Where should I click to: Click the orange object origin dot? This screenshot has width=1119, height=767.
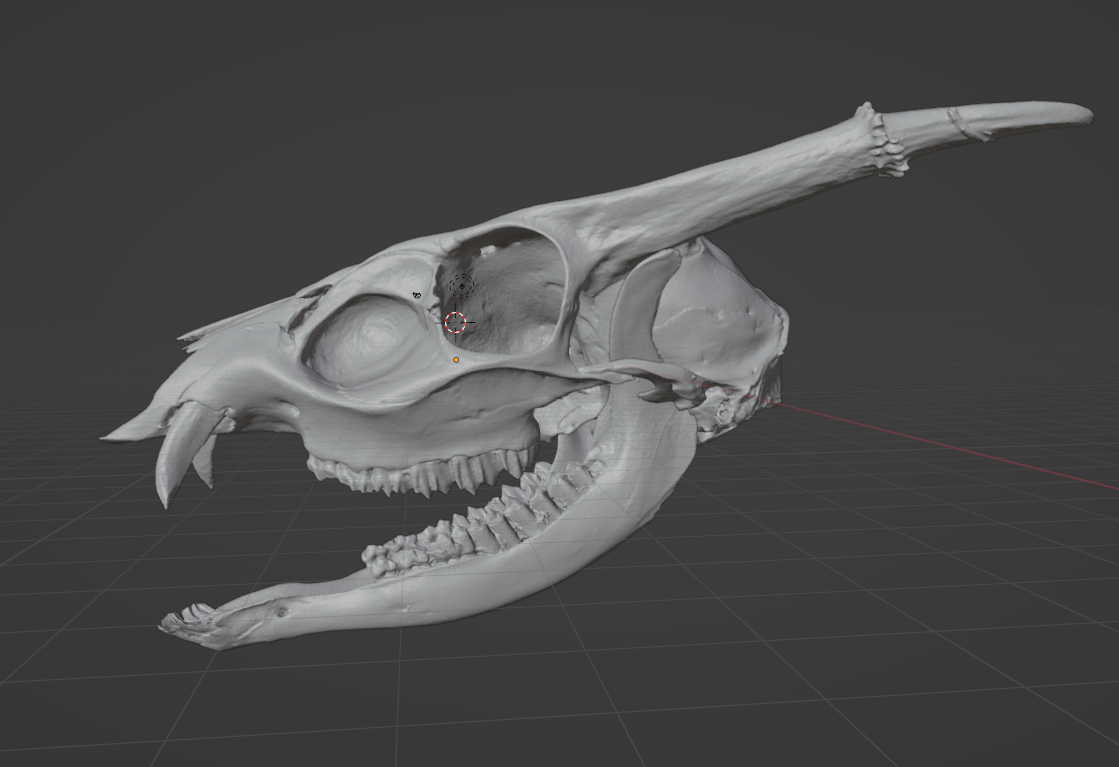tap(456, 360)
